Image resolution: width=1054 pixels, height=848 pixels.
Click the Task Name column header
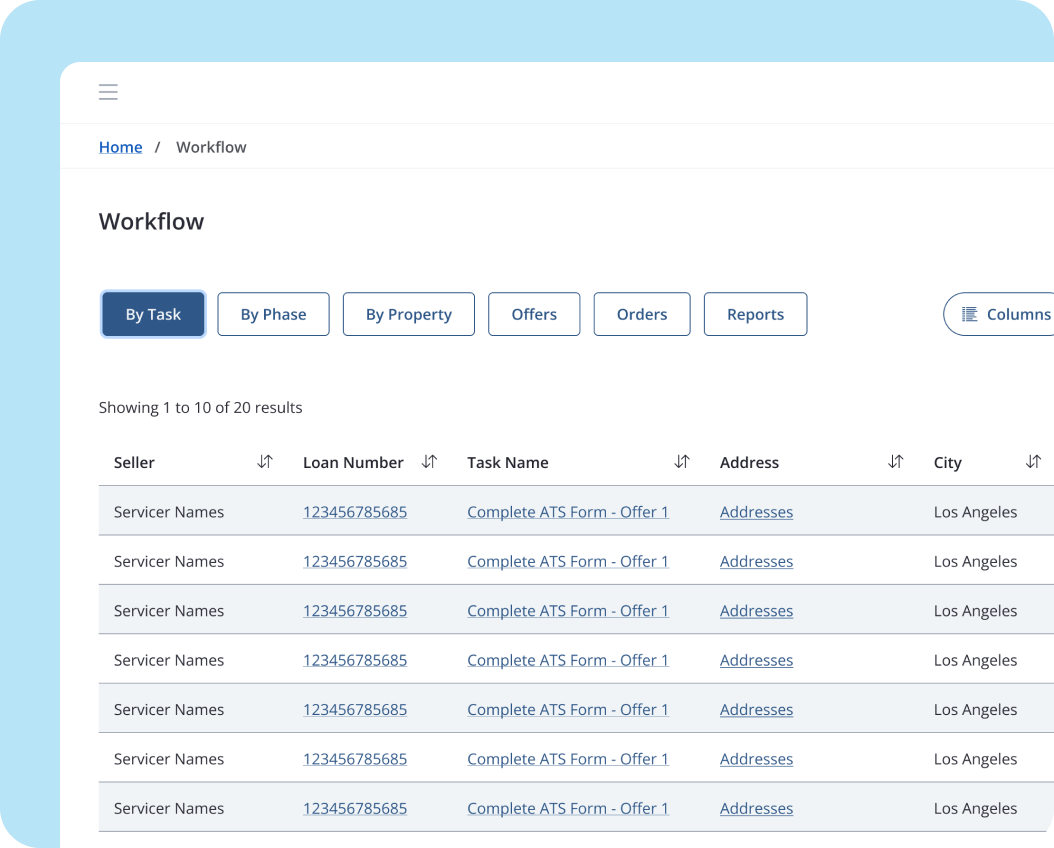pyautogui.click(x=508, y=462)
